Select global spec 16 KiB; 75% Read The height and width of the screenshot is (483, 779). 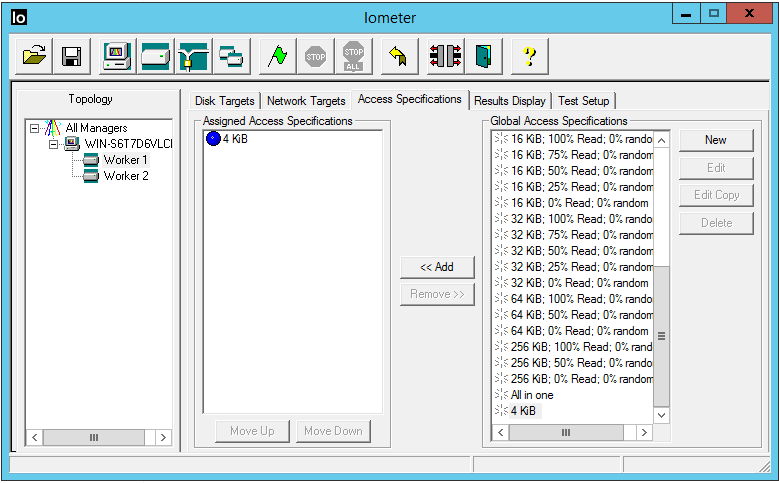pos(581,155)
